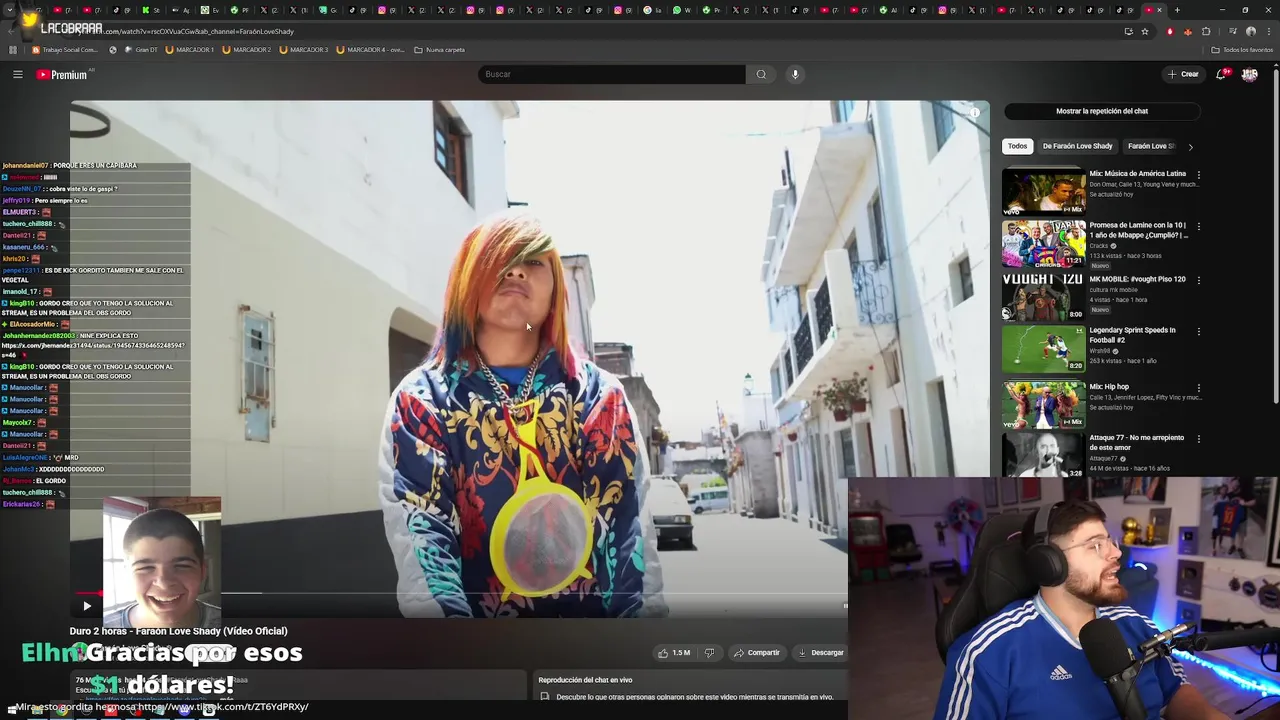Open the MARCADOR 3 bookmark
This screenshot has height=720, width=1280.
click(304, 49)
